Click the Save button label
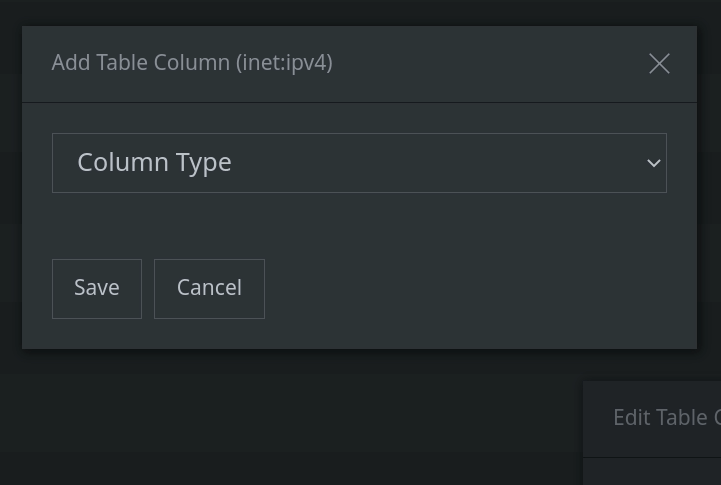 pos(97,288)
